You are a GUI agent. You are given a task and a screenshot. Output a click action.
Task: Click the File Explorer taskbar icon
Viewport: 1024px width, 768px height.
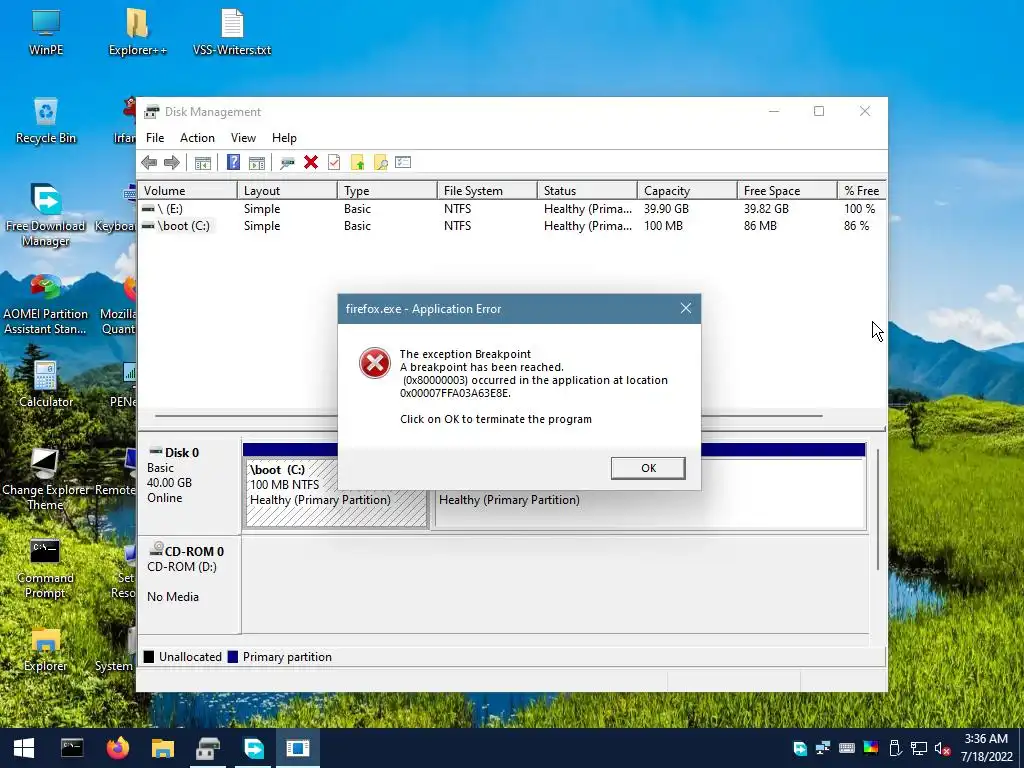[x=163, y=748]
